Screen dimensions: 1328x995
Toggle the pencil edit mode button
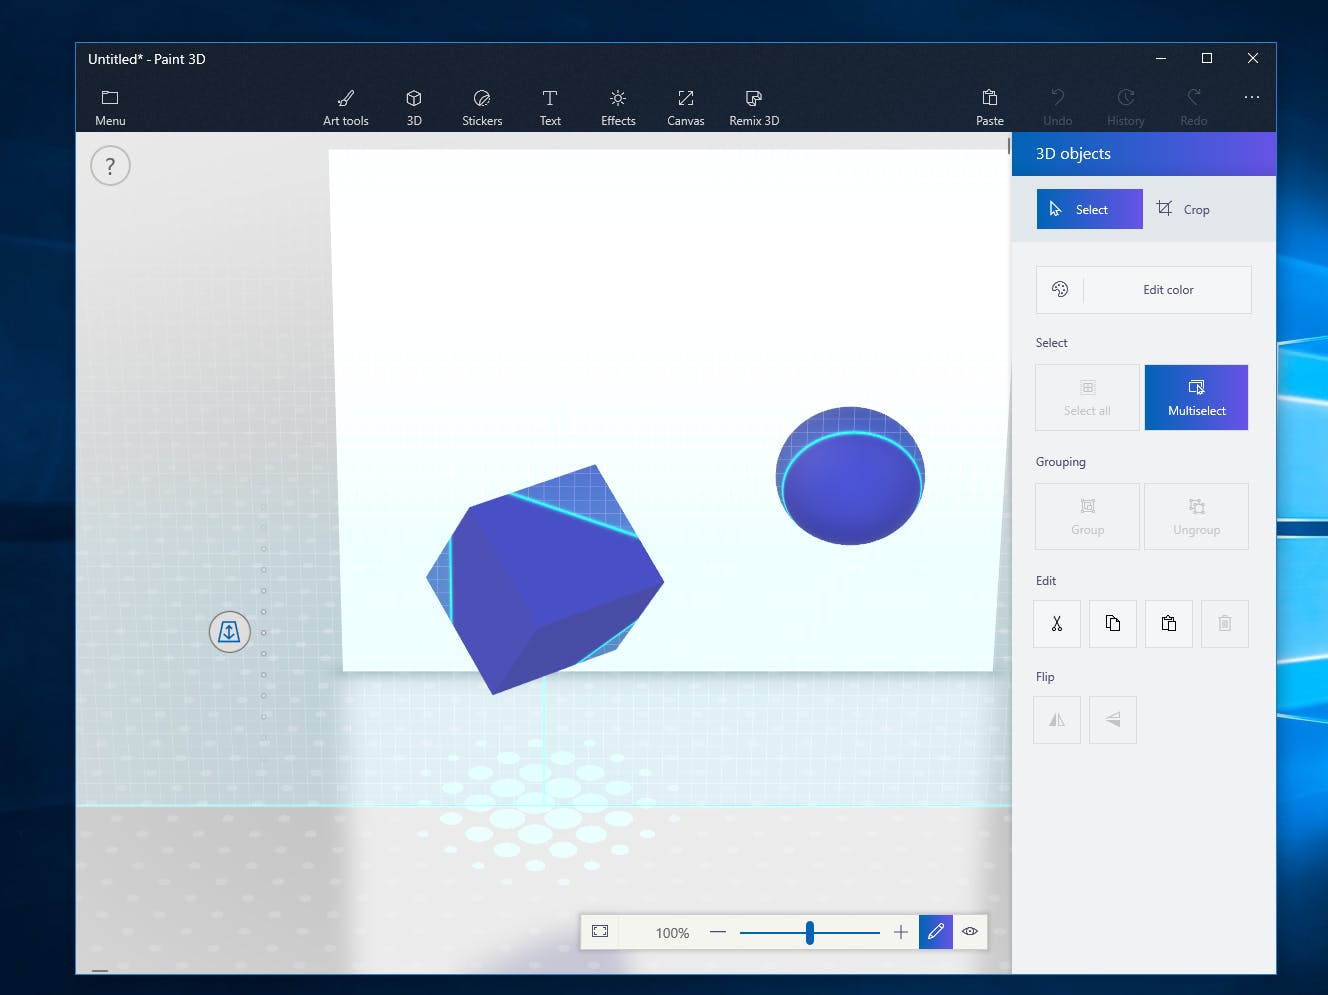click(936, 932)
